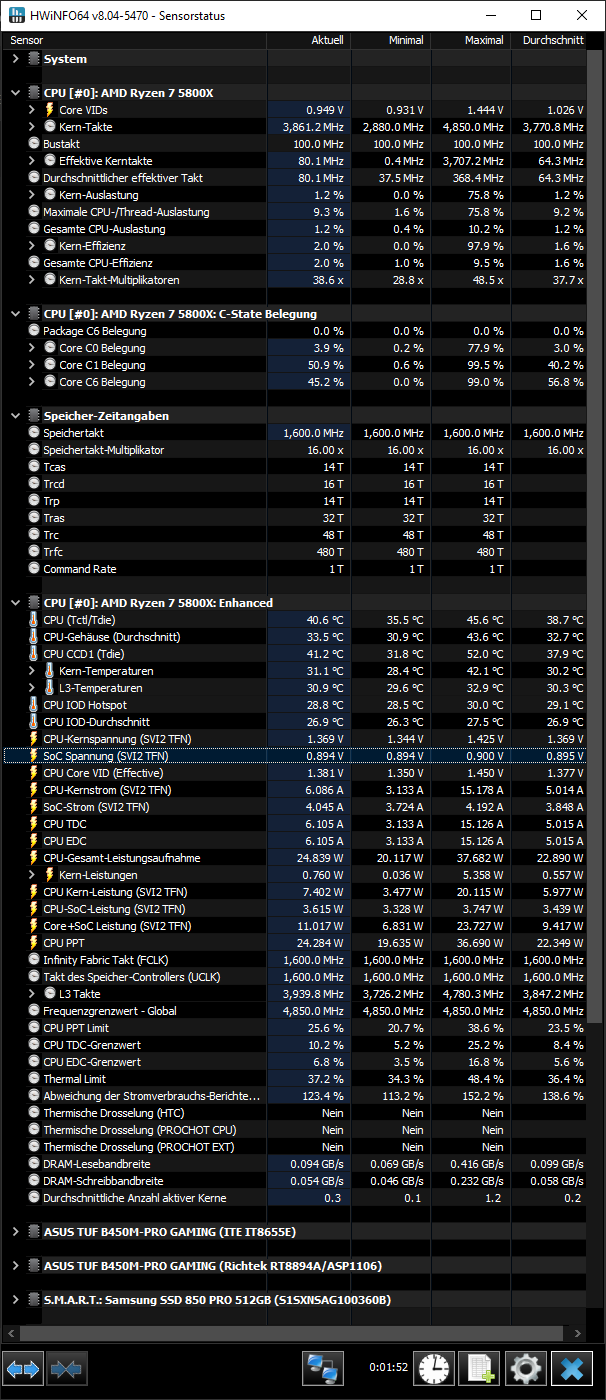Open sensor settings gear icon
606x1400 pixels.
[x=526, y=1368]
